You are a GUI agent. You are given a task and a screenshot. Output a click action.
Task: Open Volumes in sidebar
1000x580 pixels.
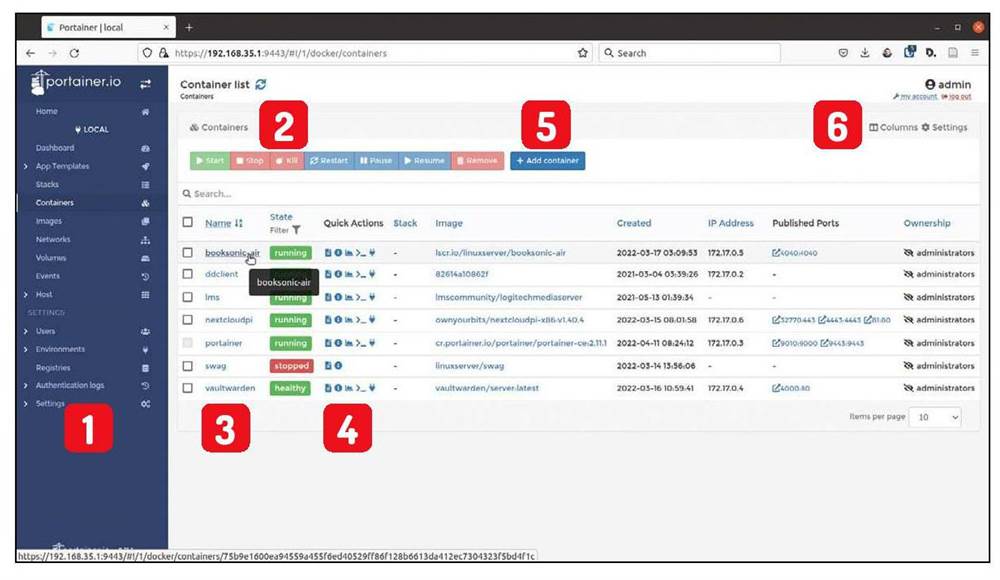pyautogui.click(x=50, y=258)
